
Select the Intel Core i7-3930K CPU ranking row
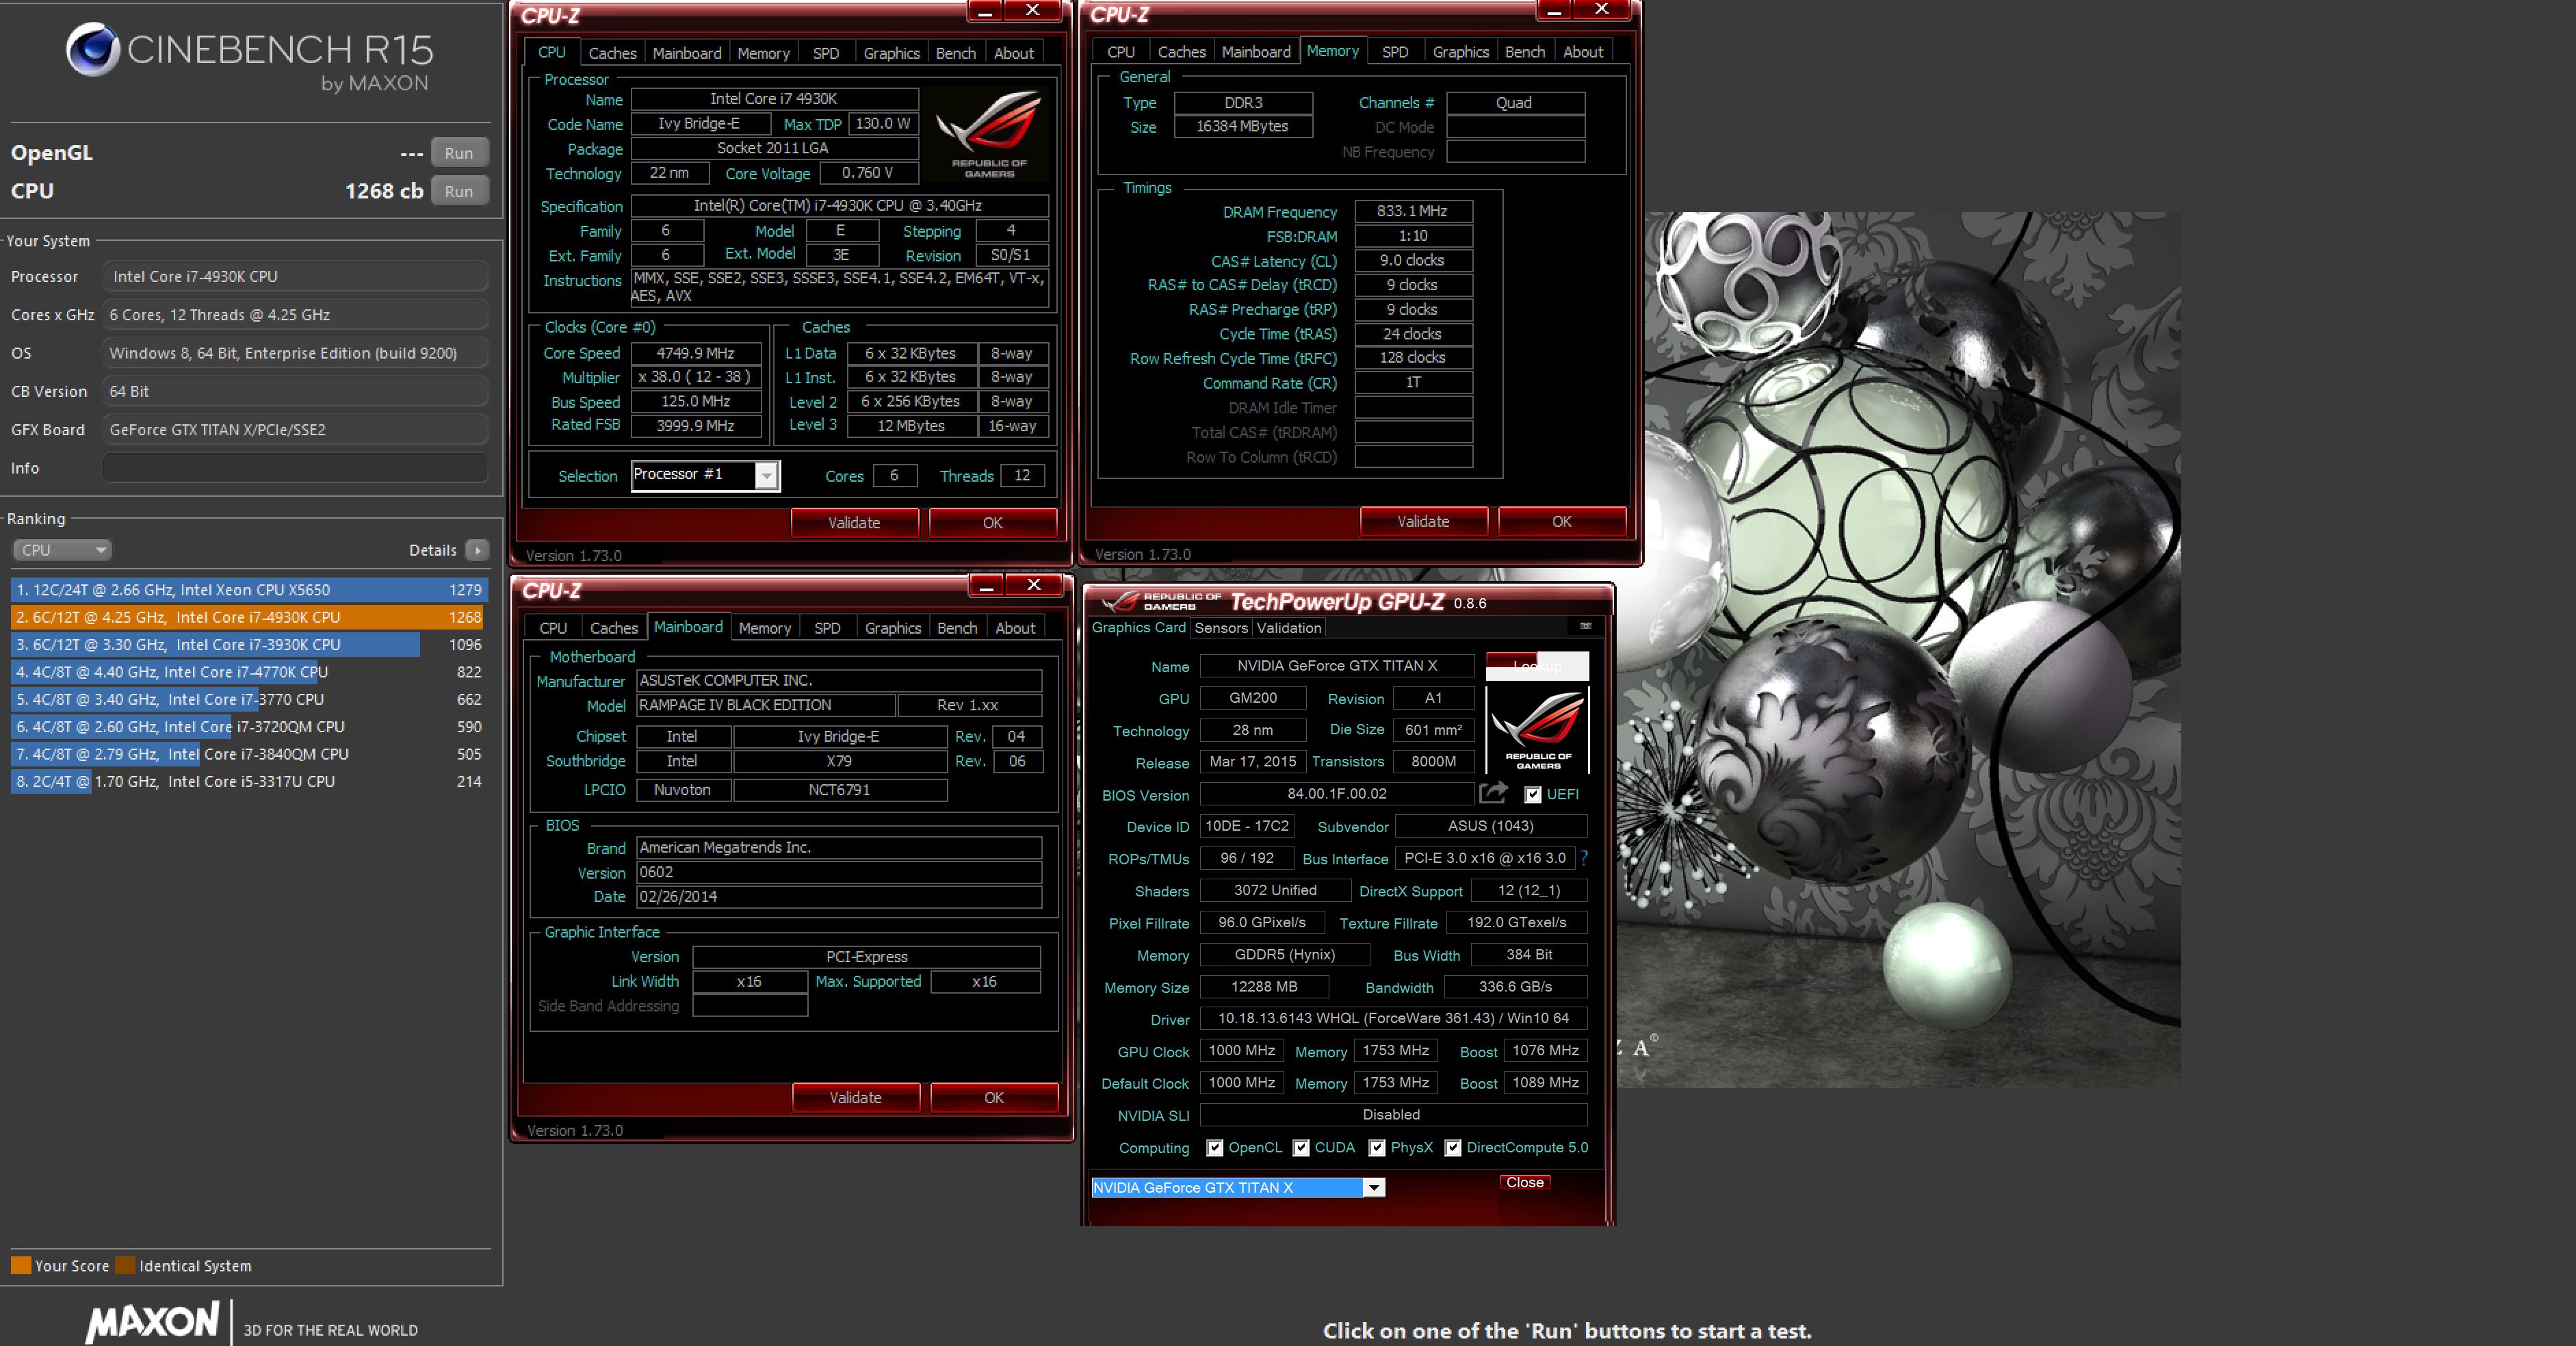[x=248, y=645]
